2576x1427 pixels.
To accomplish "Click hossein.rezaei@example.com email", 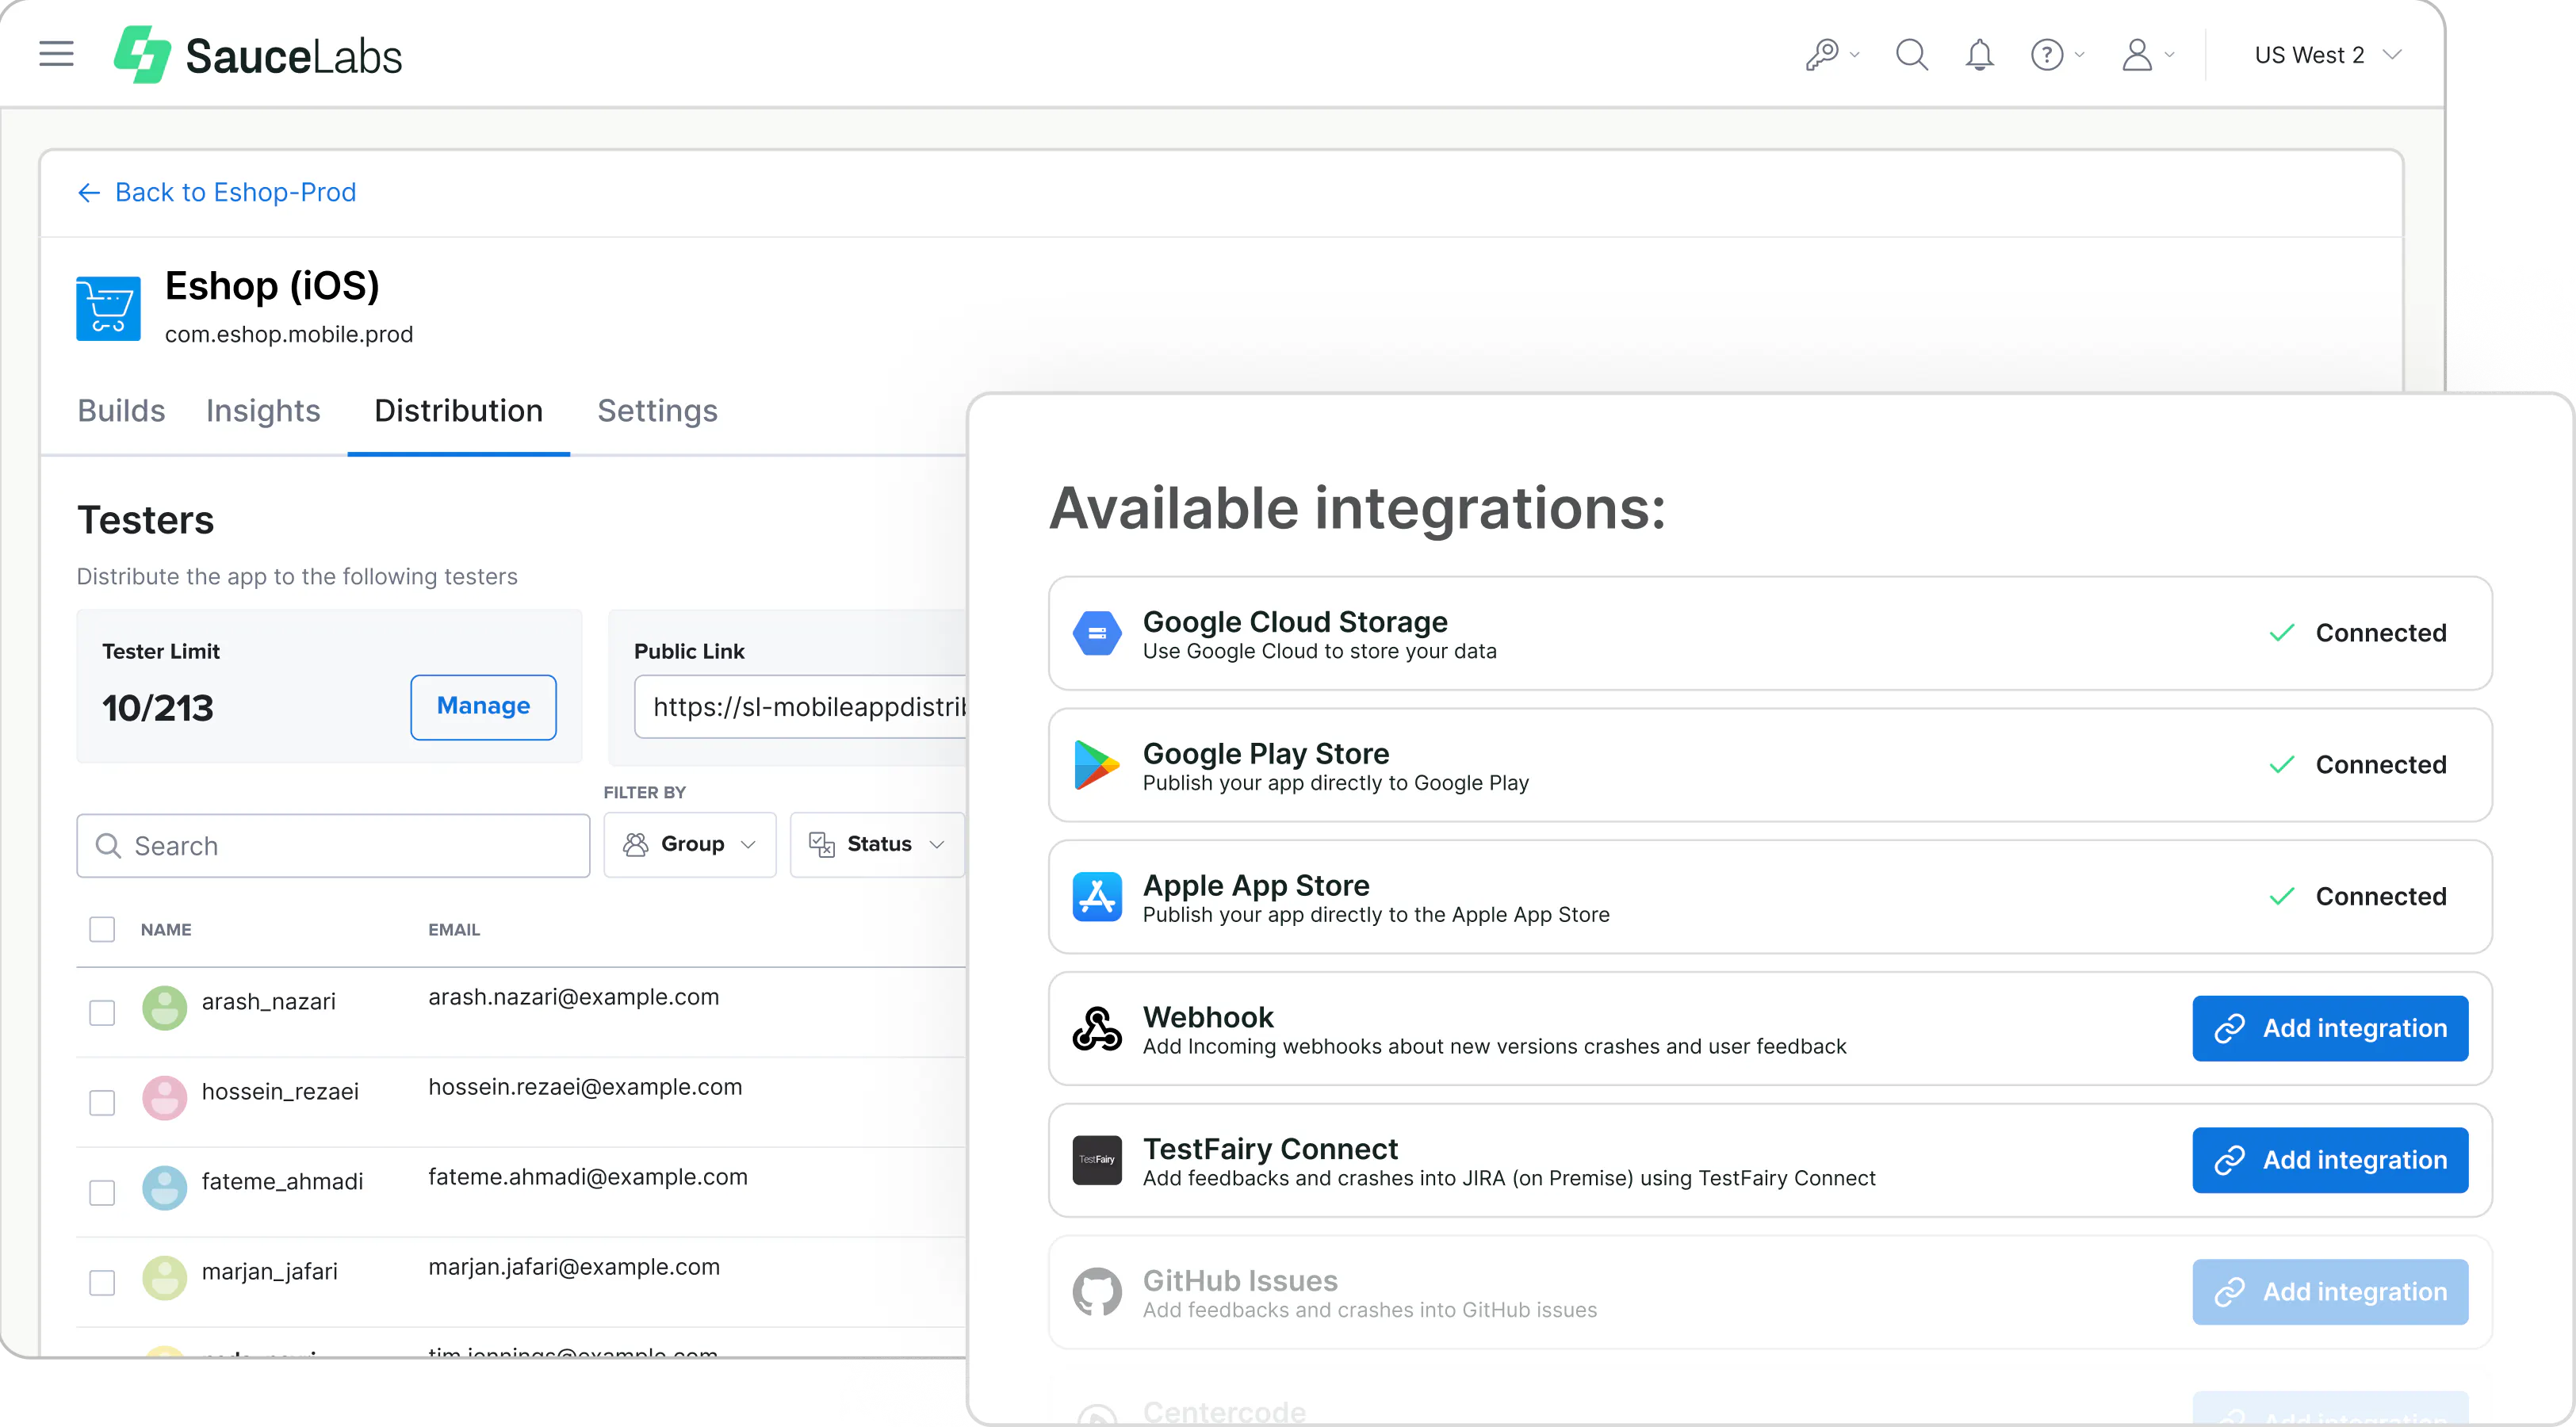I will 585,1087.
